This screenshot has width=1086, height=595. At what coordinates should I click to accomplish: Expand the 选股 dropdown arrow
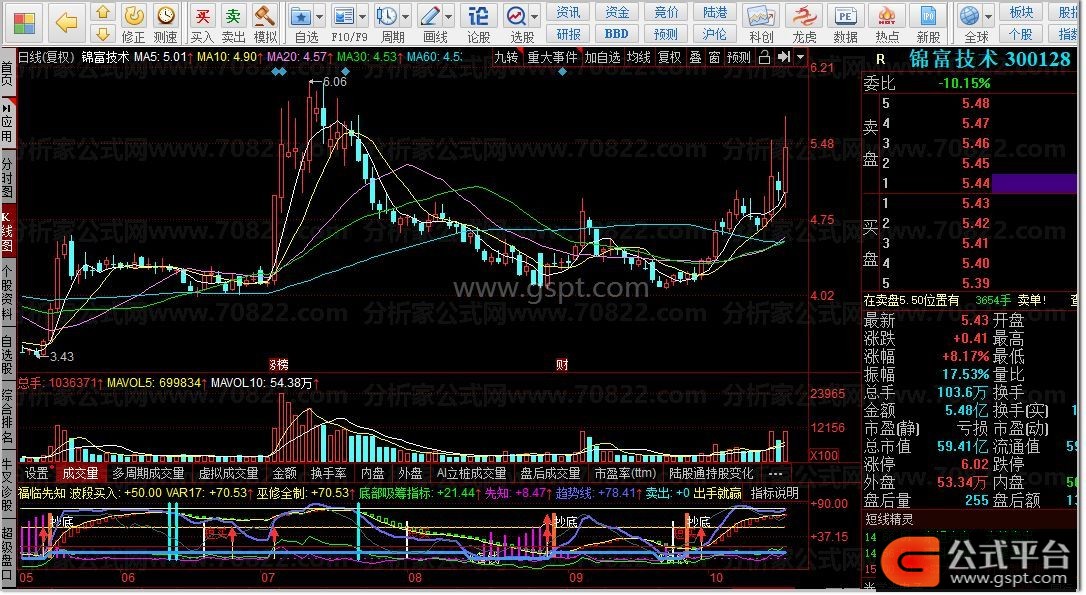(535, 16)
